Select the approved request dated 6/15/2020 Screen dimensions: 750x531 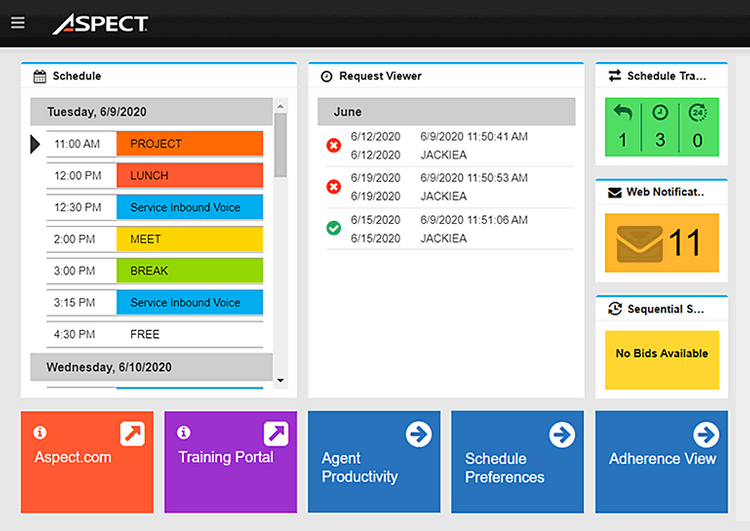[446, 228]
